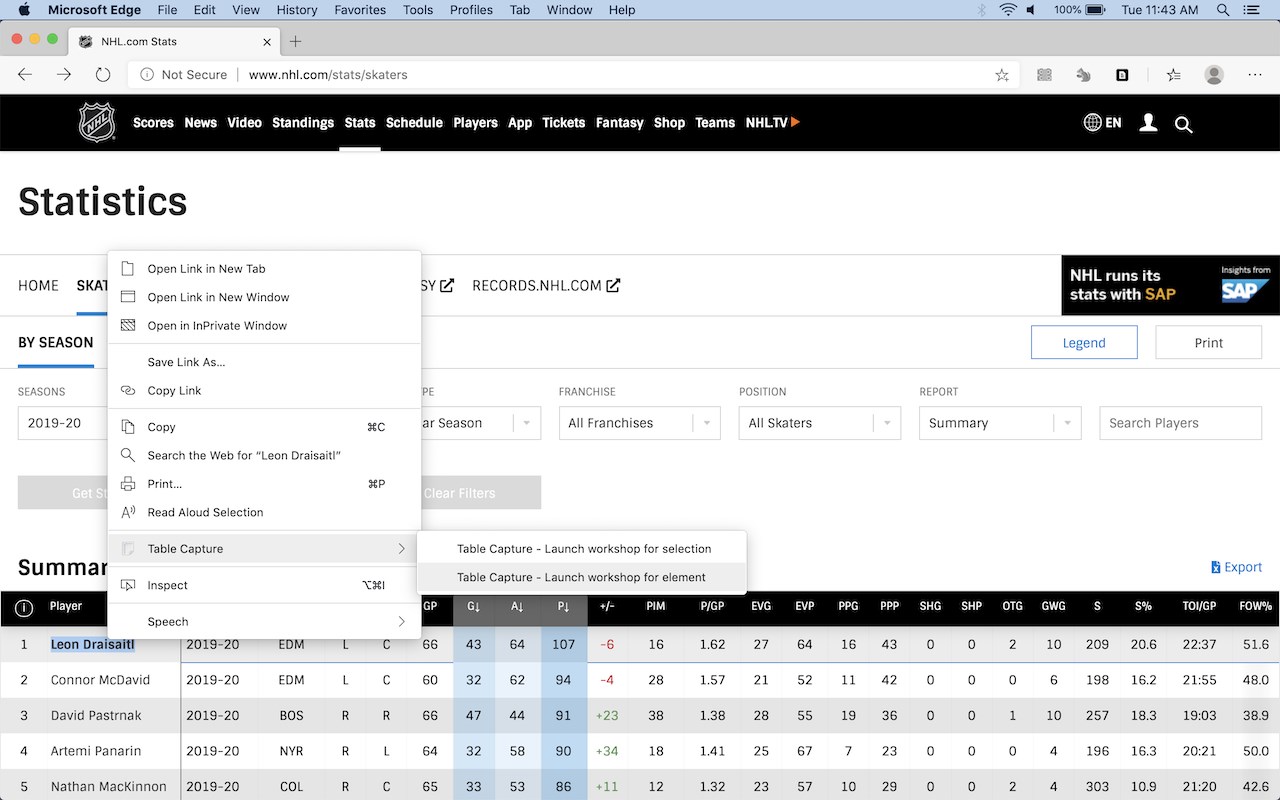This screenshot has width=1280, height=800.
Task: Expand the Table Capture submenu
Action: coord(264,549)
